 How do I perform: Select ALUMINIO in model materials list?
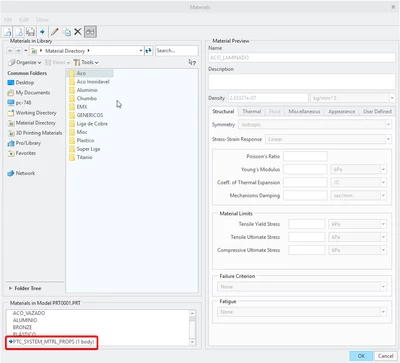click(25, 320)
